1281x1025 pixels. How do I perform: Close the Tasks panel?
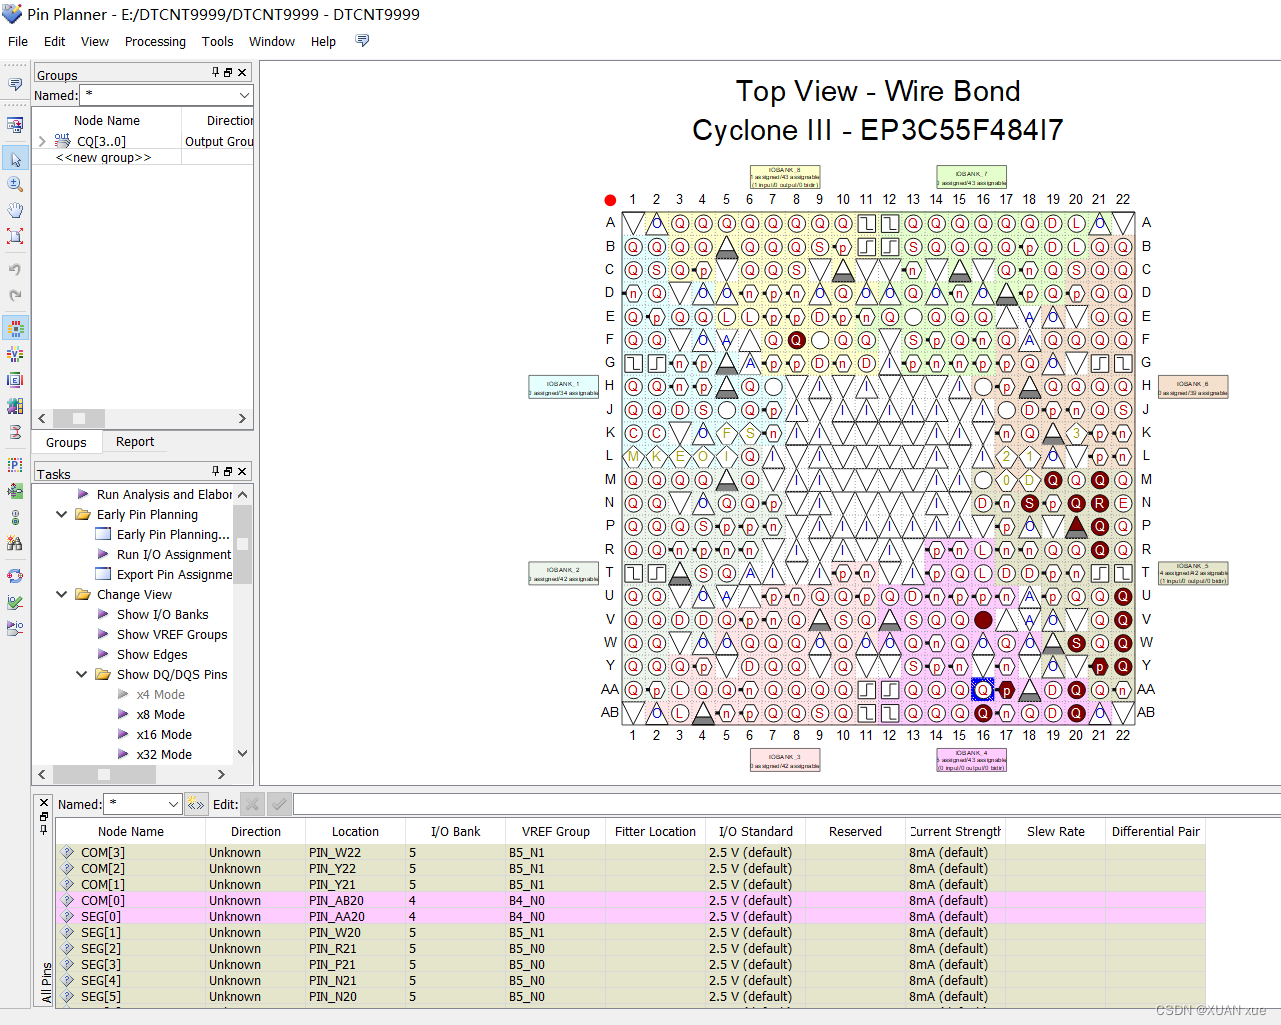(x=242, y=471)
